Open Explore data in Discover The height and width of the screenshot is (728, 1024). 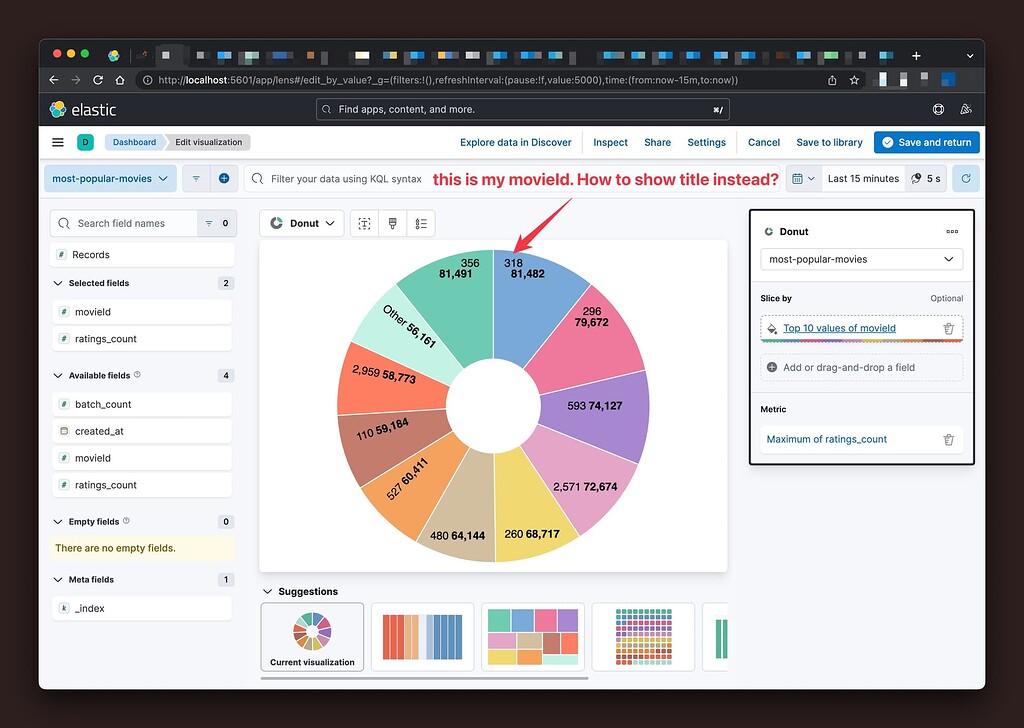click(515, 142)
